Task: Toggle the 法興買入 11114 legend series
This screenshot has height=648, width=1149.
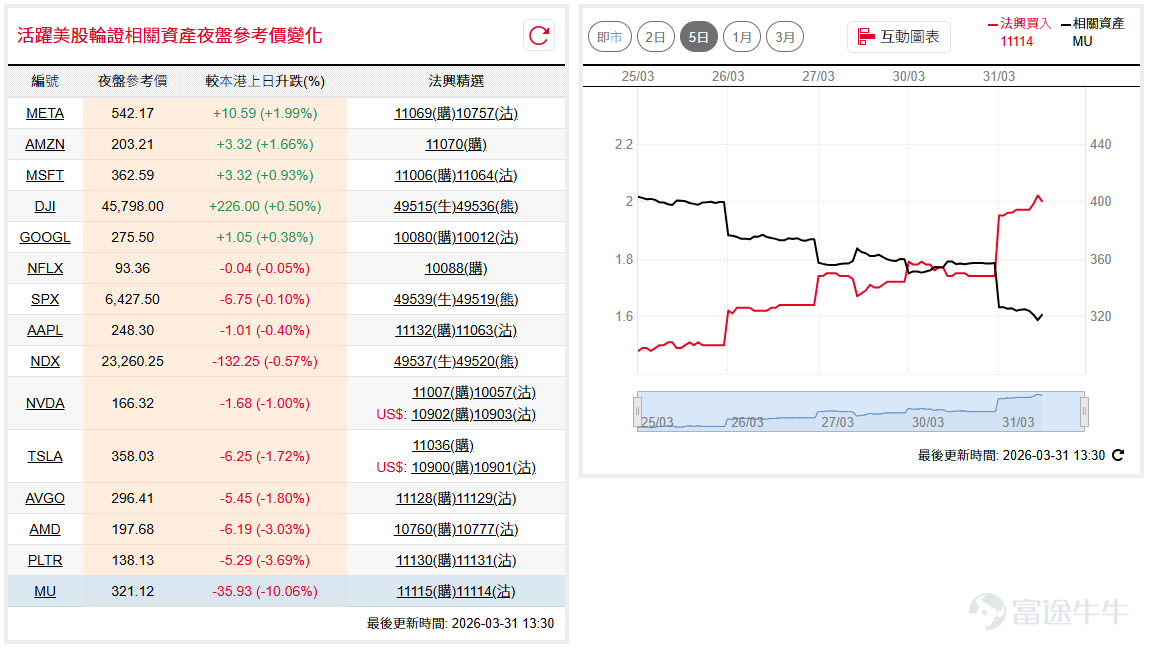Action: [x=1019, y=32]
